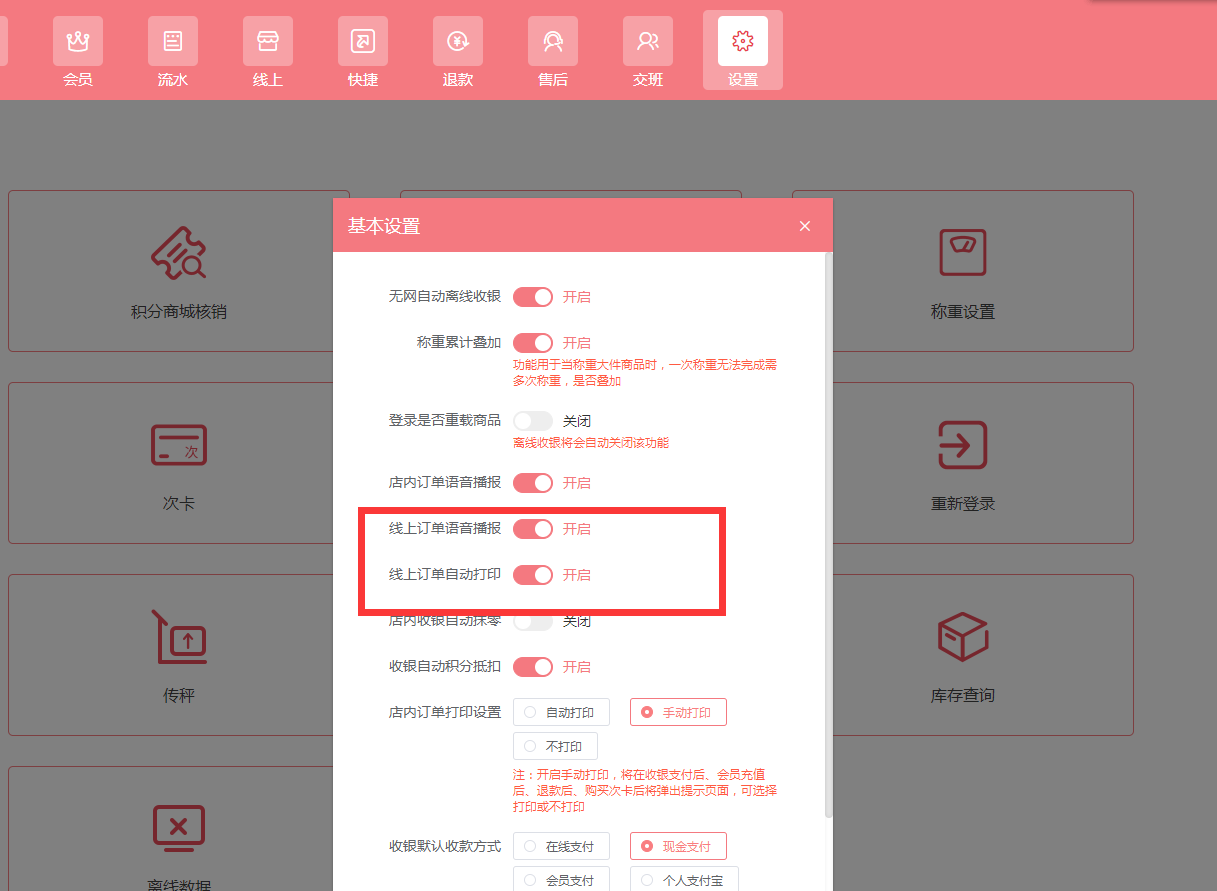
Task: Open the 传秤 upload scale icon
Action: pos(179,637)
